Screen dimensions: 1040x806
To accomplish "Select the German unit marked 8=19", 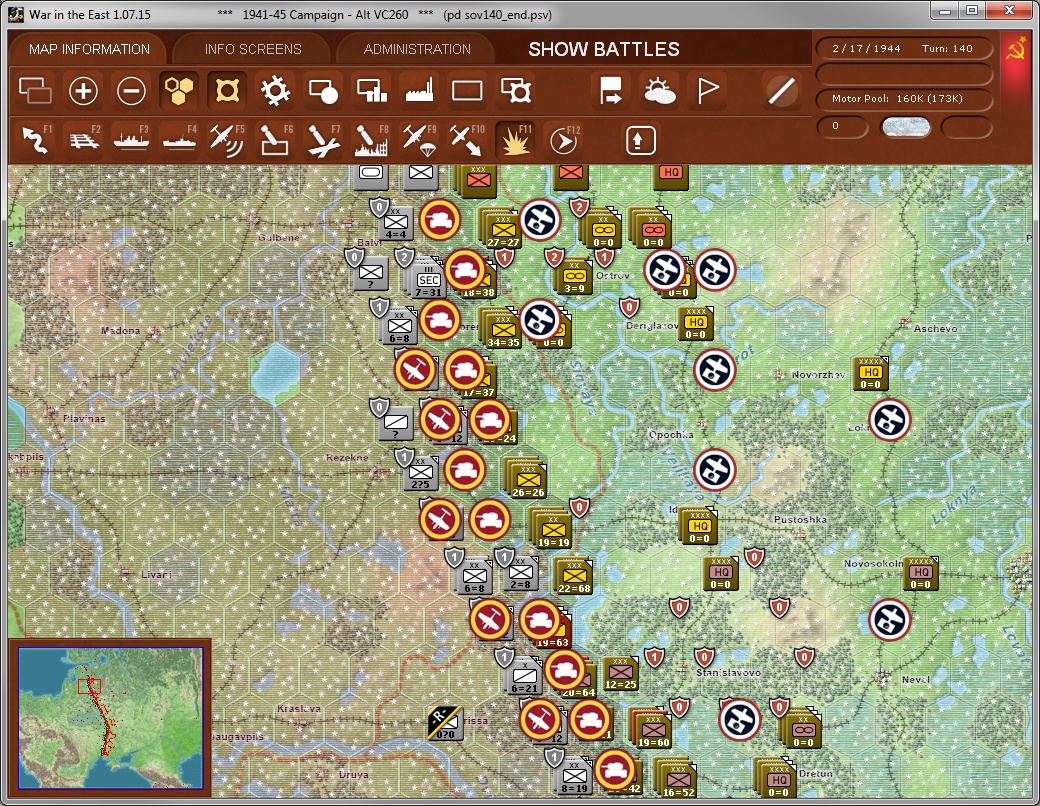I will click(574, 777).
